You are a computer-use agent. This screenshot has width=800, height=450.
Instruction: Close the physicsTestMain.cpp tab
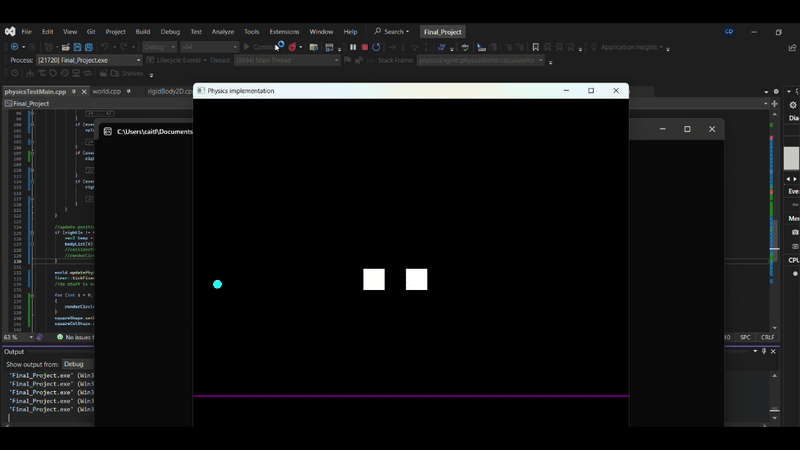coord(84,91)
